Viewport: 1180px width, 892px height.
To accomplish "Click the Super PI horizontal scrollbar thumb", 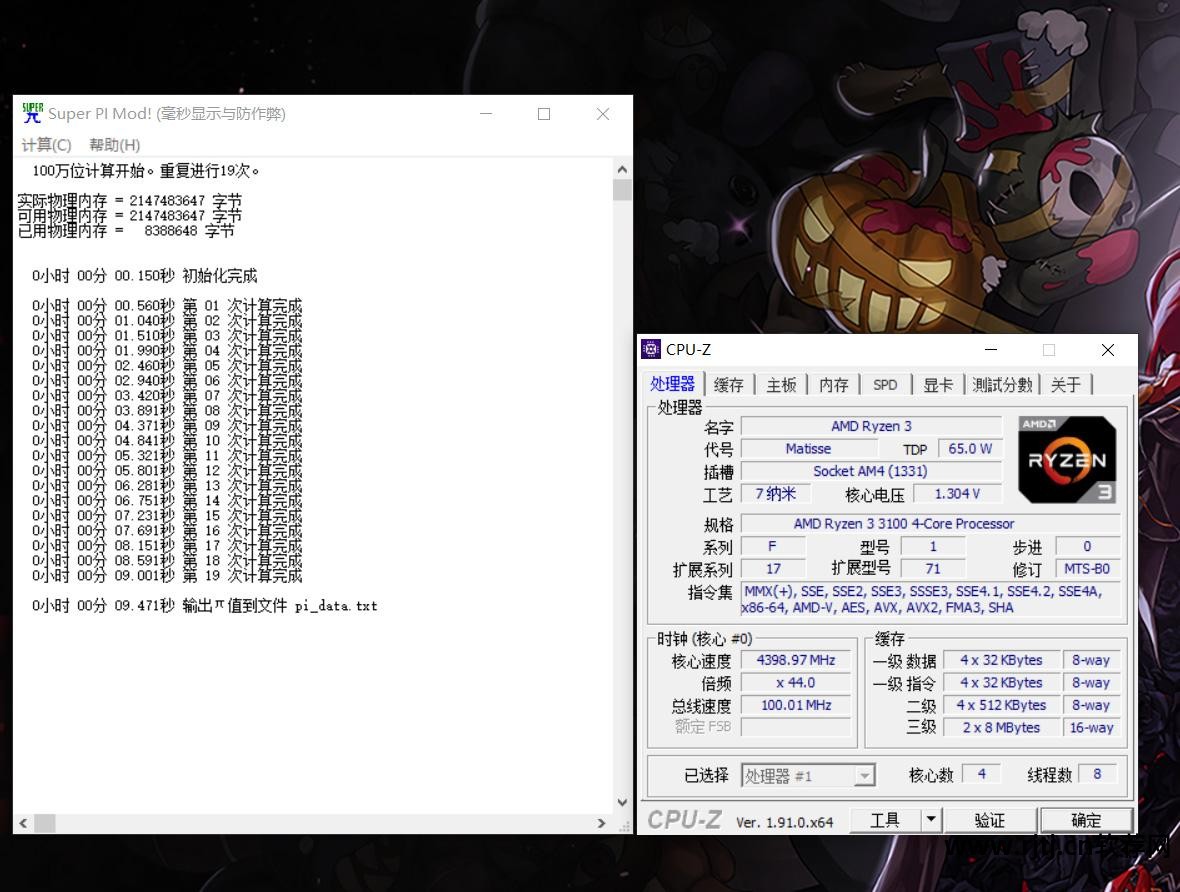I will tap(45, 823).
